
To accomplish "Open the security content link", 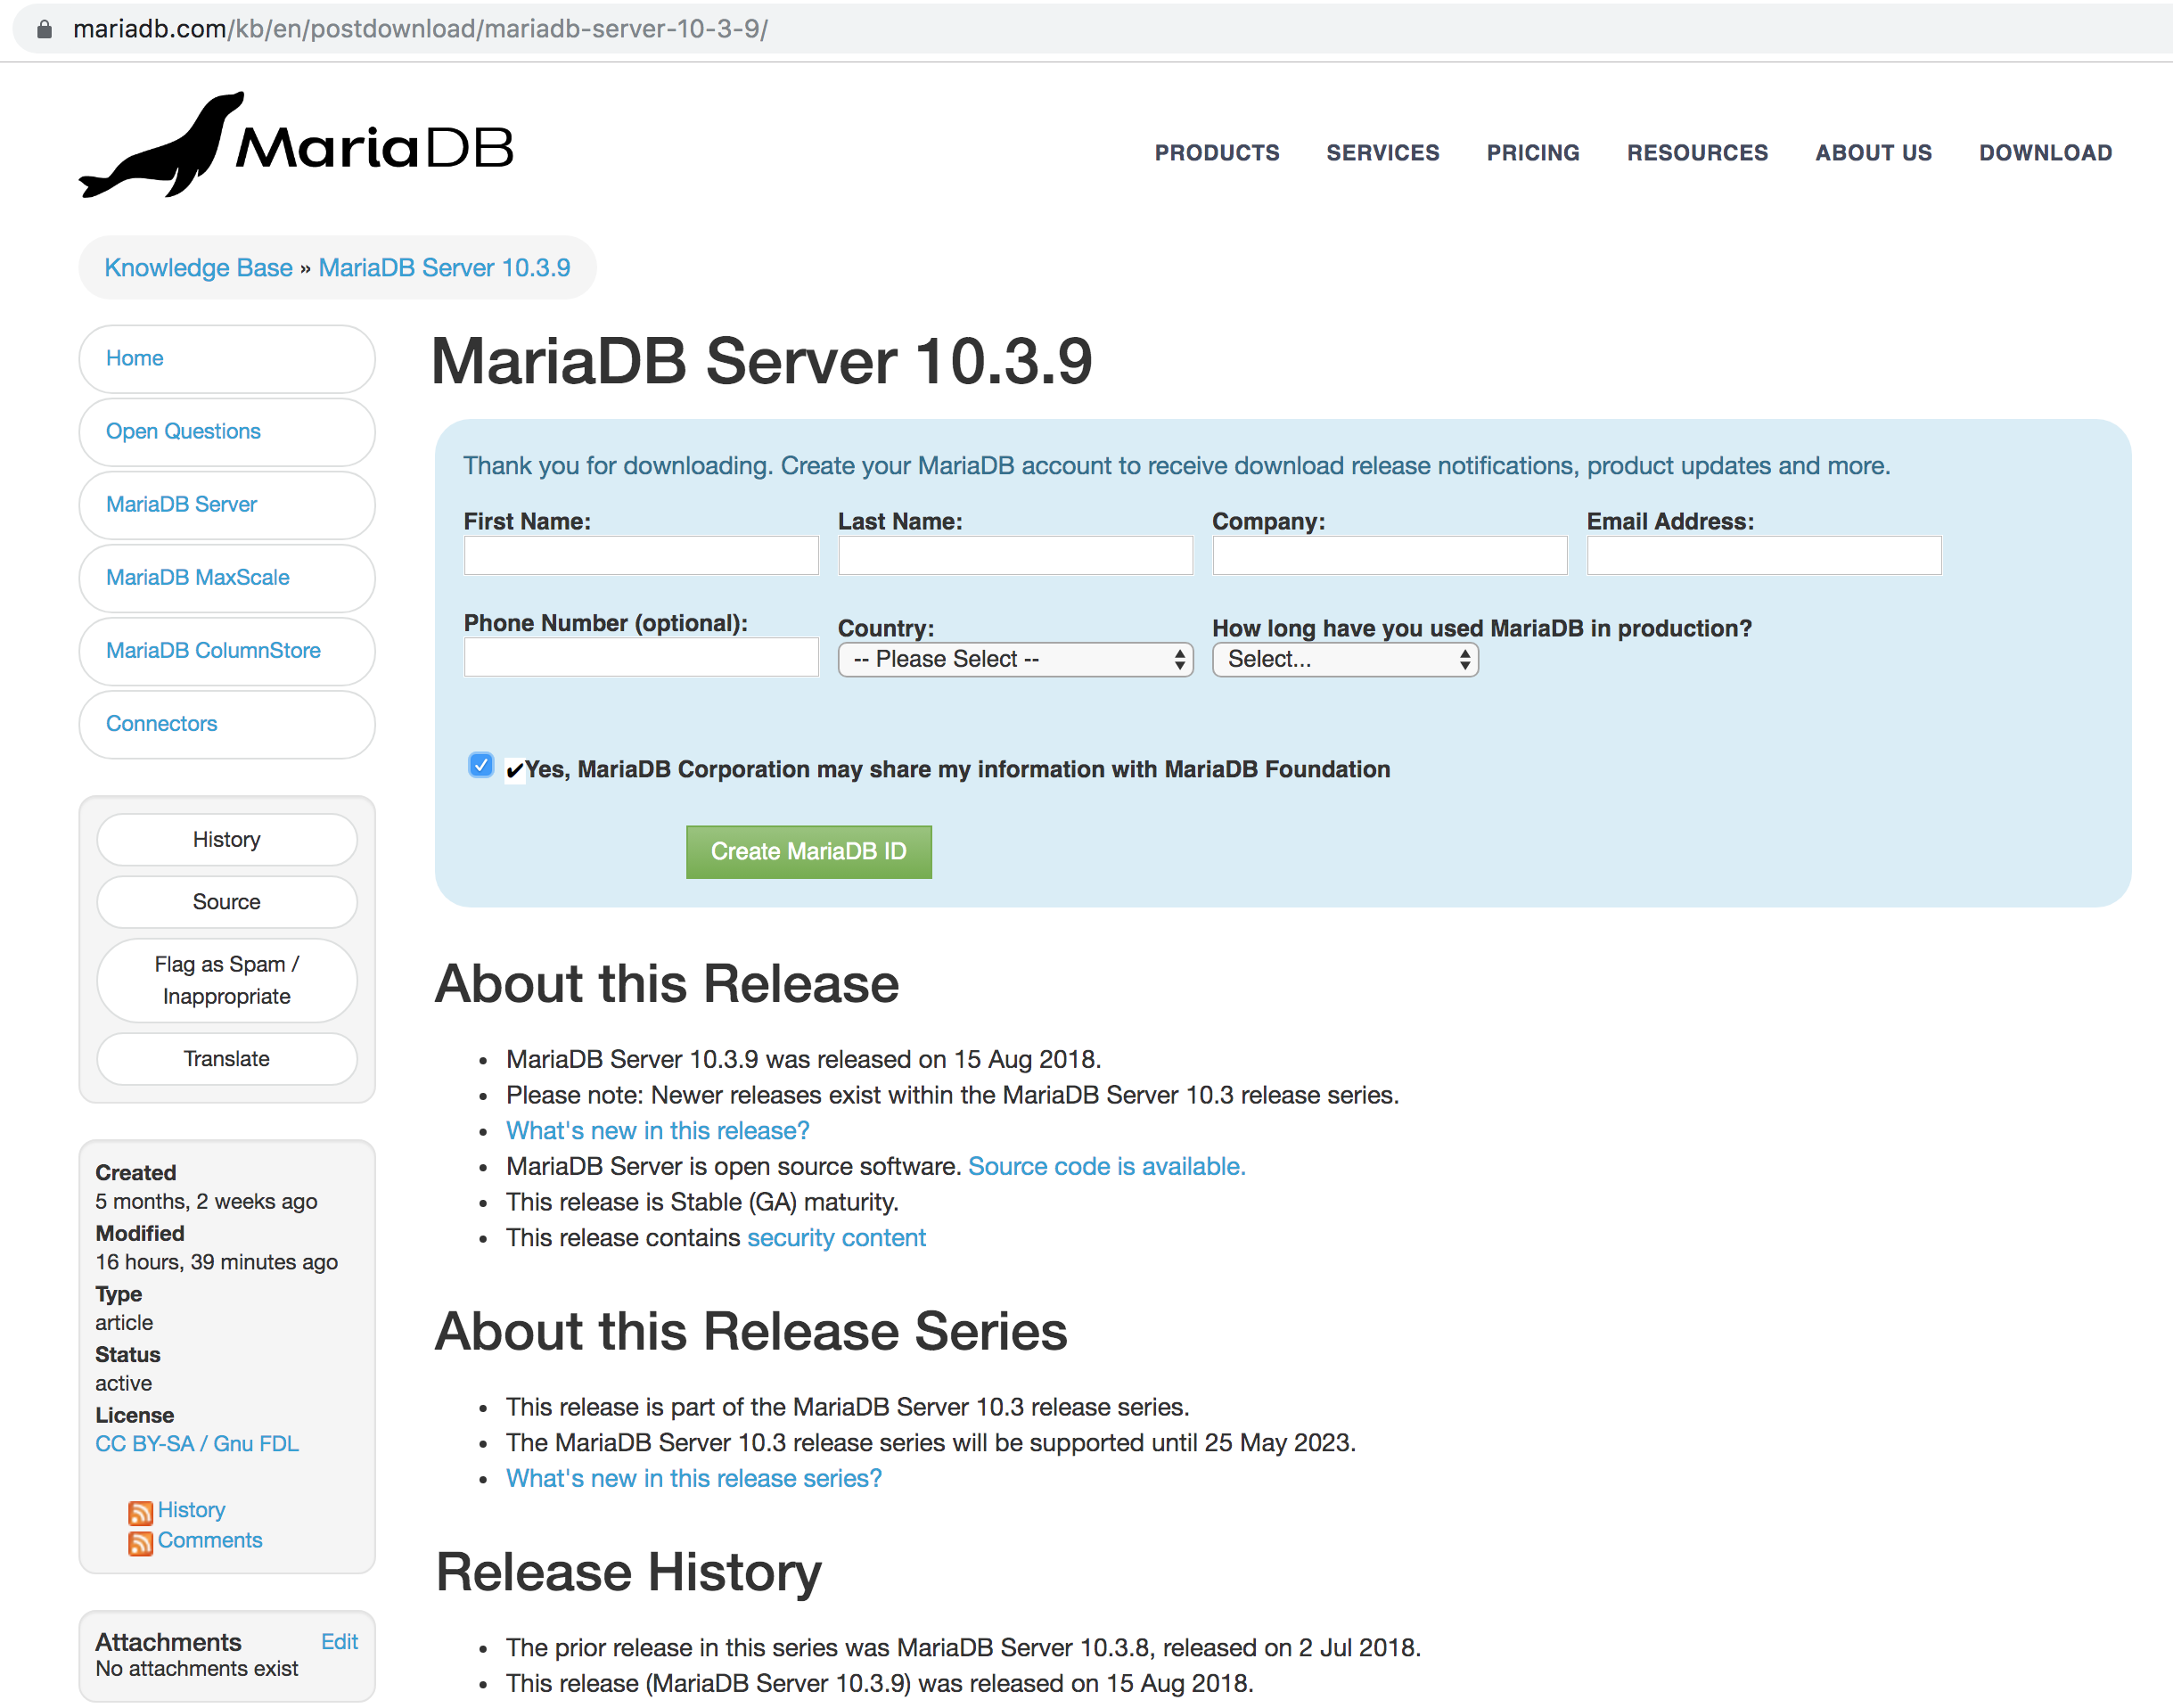I will (x=836, y=1238).
